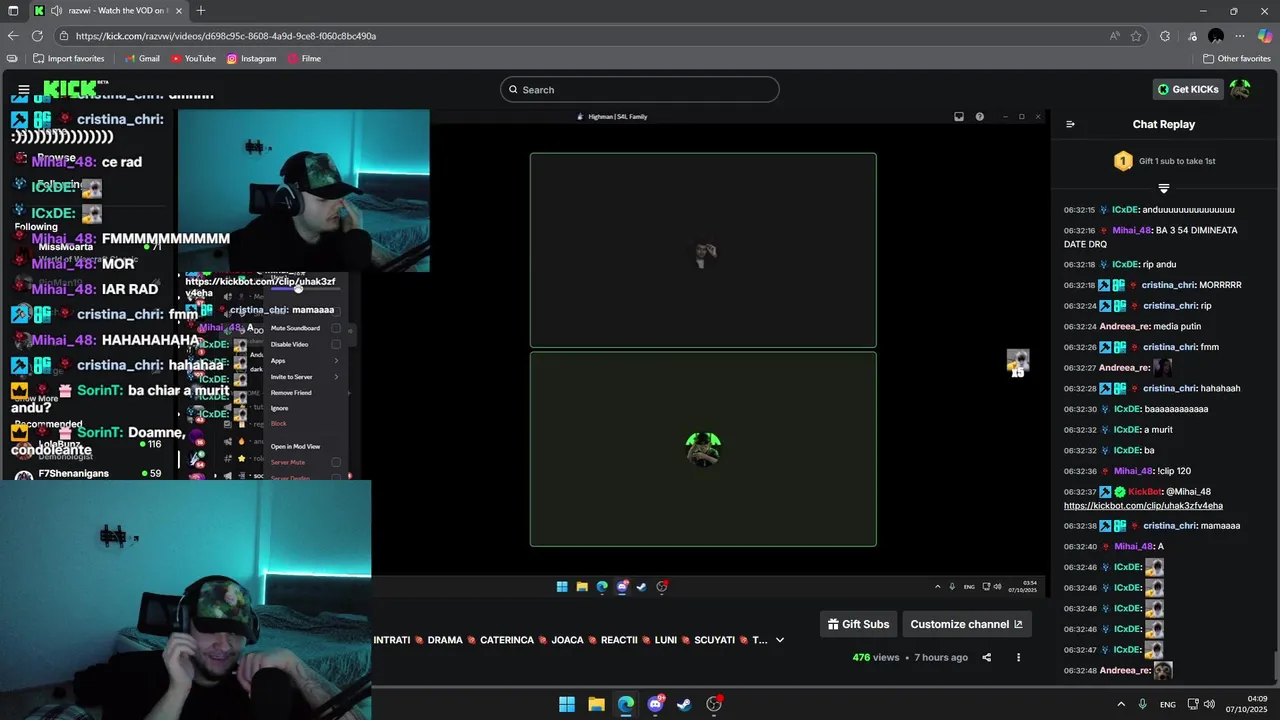This screenshot has height=720, width=1280.
Task: Add this page to favorites with the star
Action: click(x=1136, y=36)
